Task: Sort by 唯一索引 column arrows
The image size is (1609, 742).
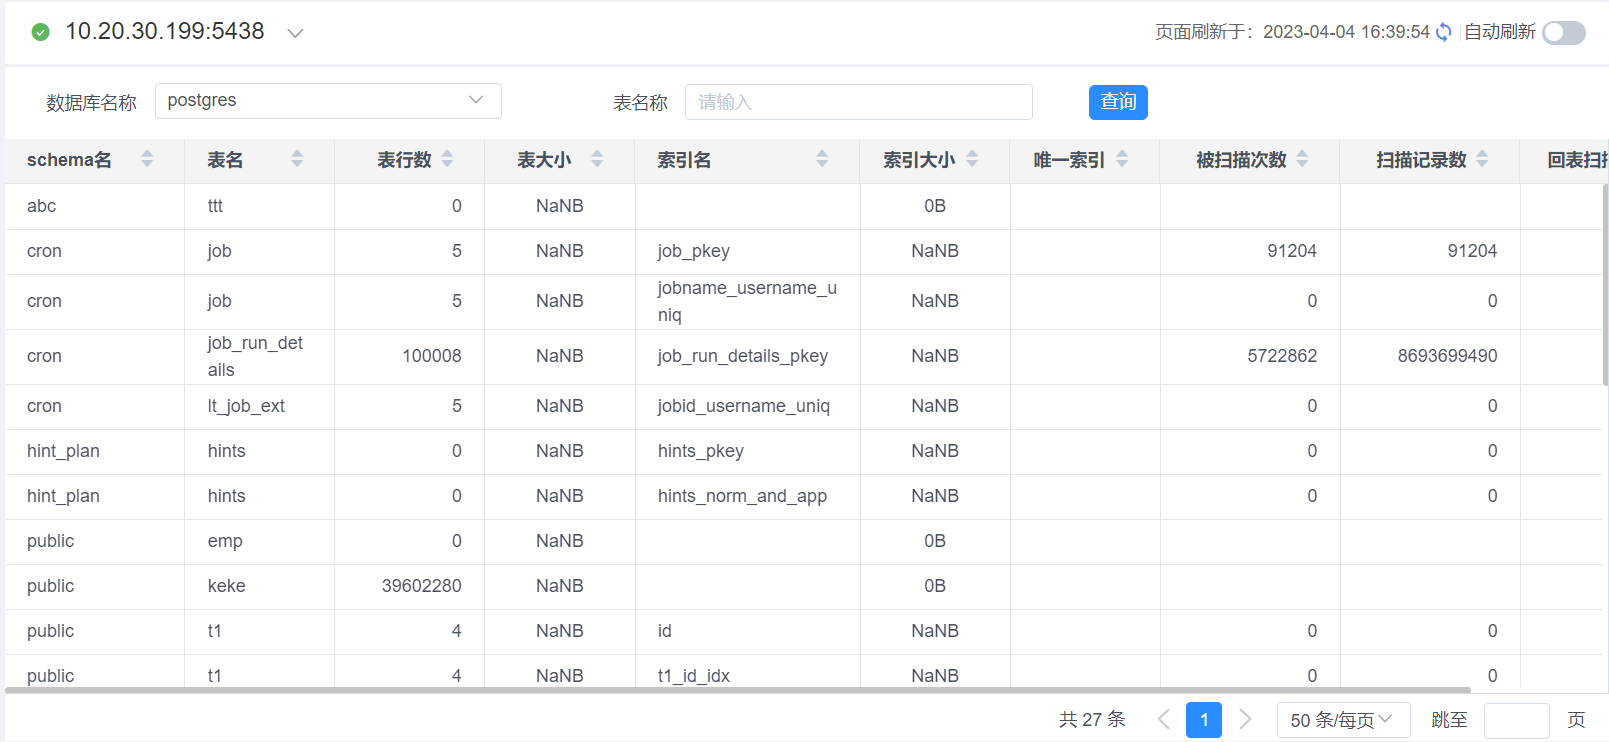Action: (1122, 159)
